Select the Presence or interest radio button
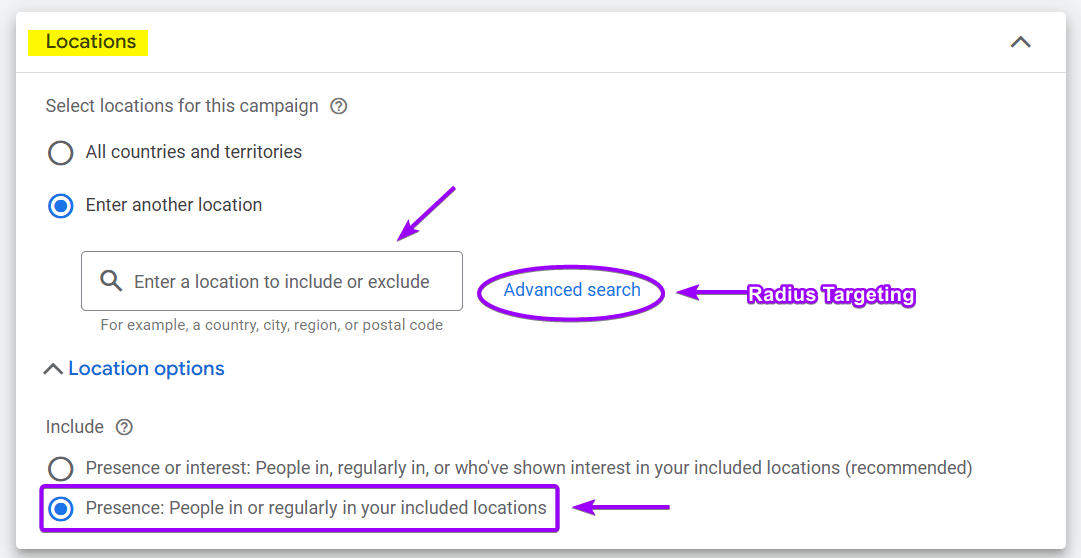 coord(61,468)
